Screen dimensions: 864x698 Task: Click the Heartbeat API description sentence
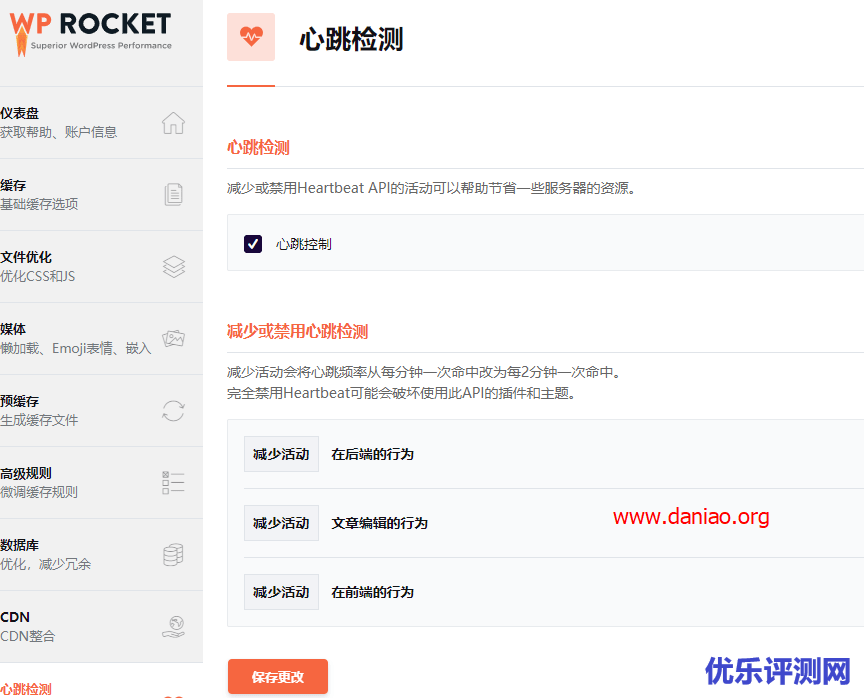[433, 188]
